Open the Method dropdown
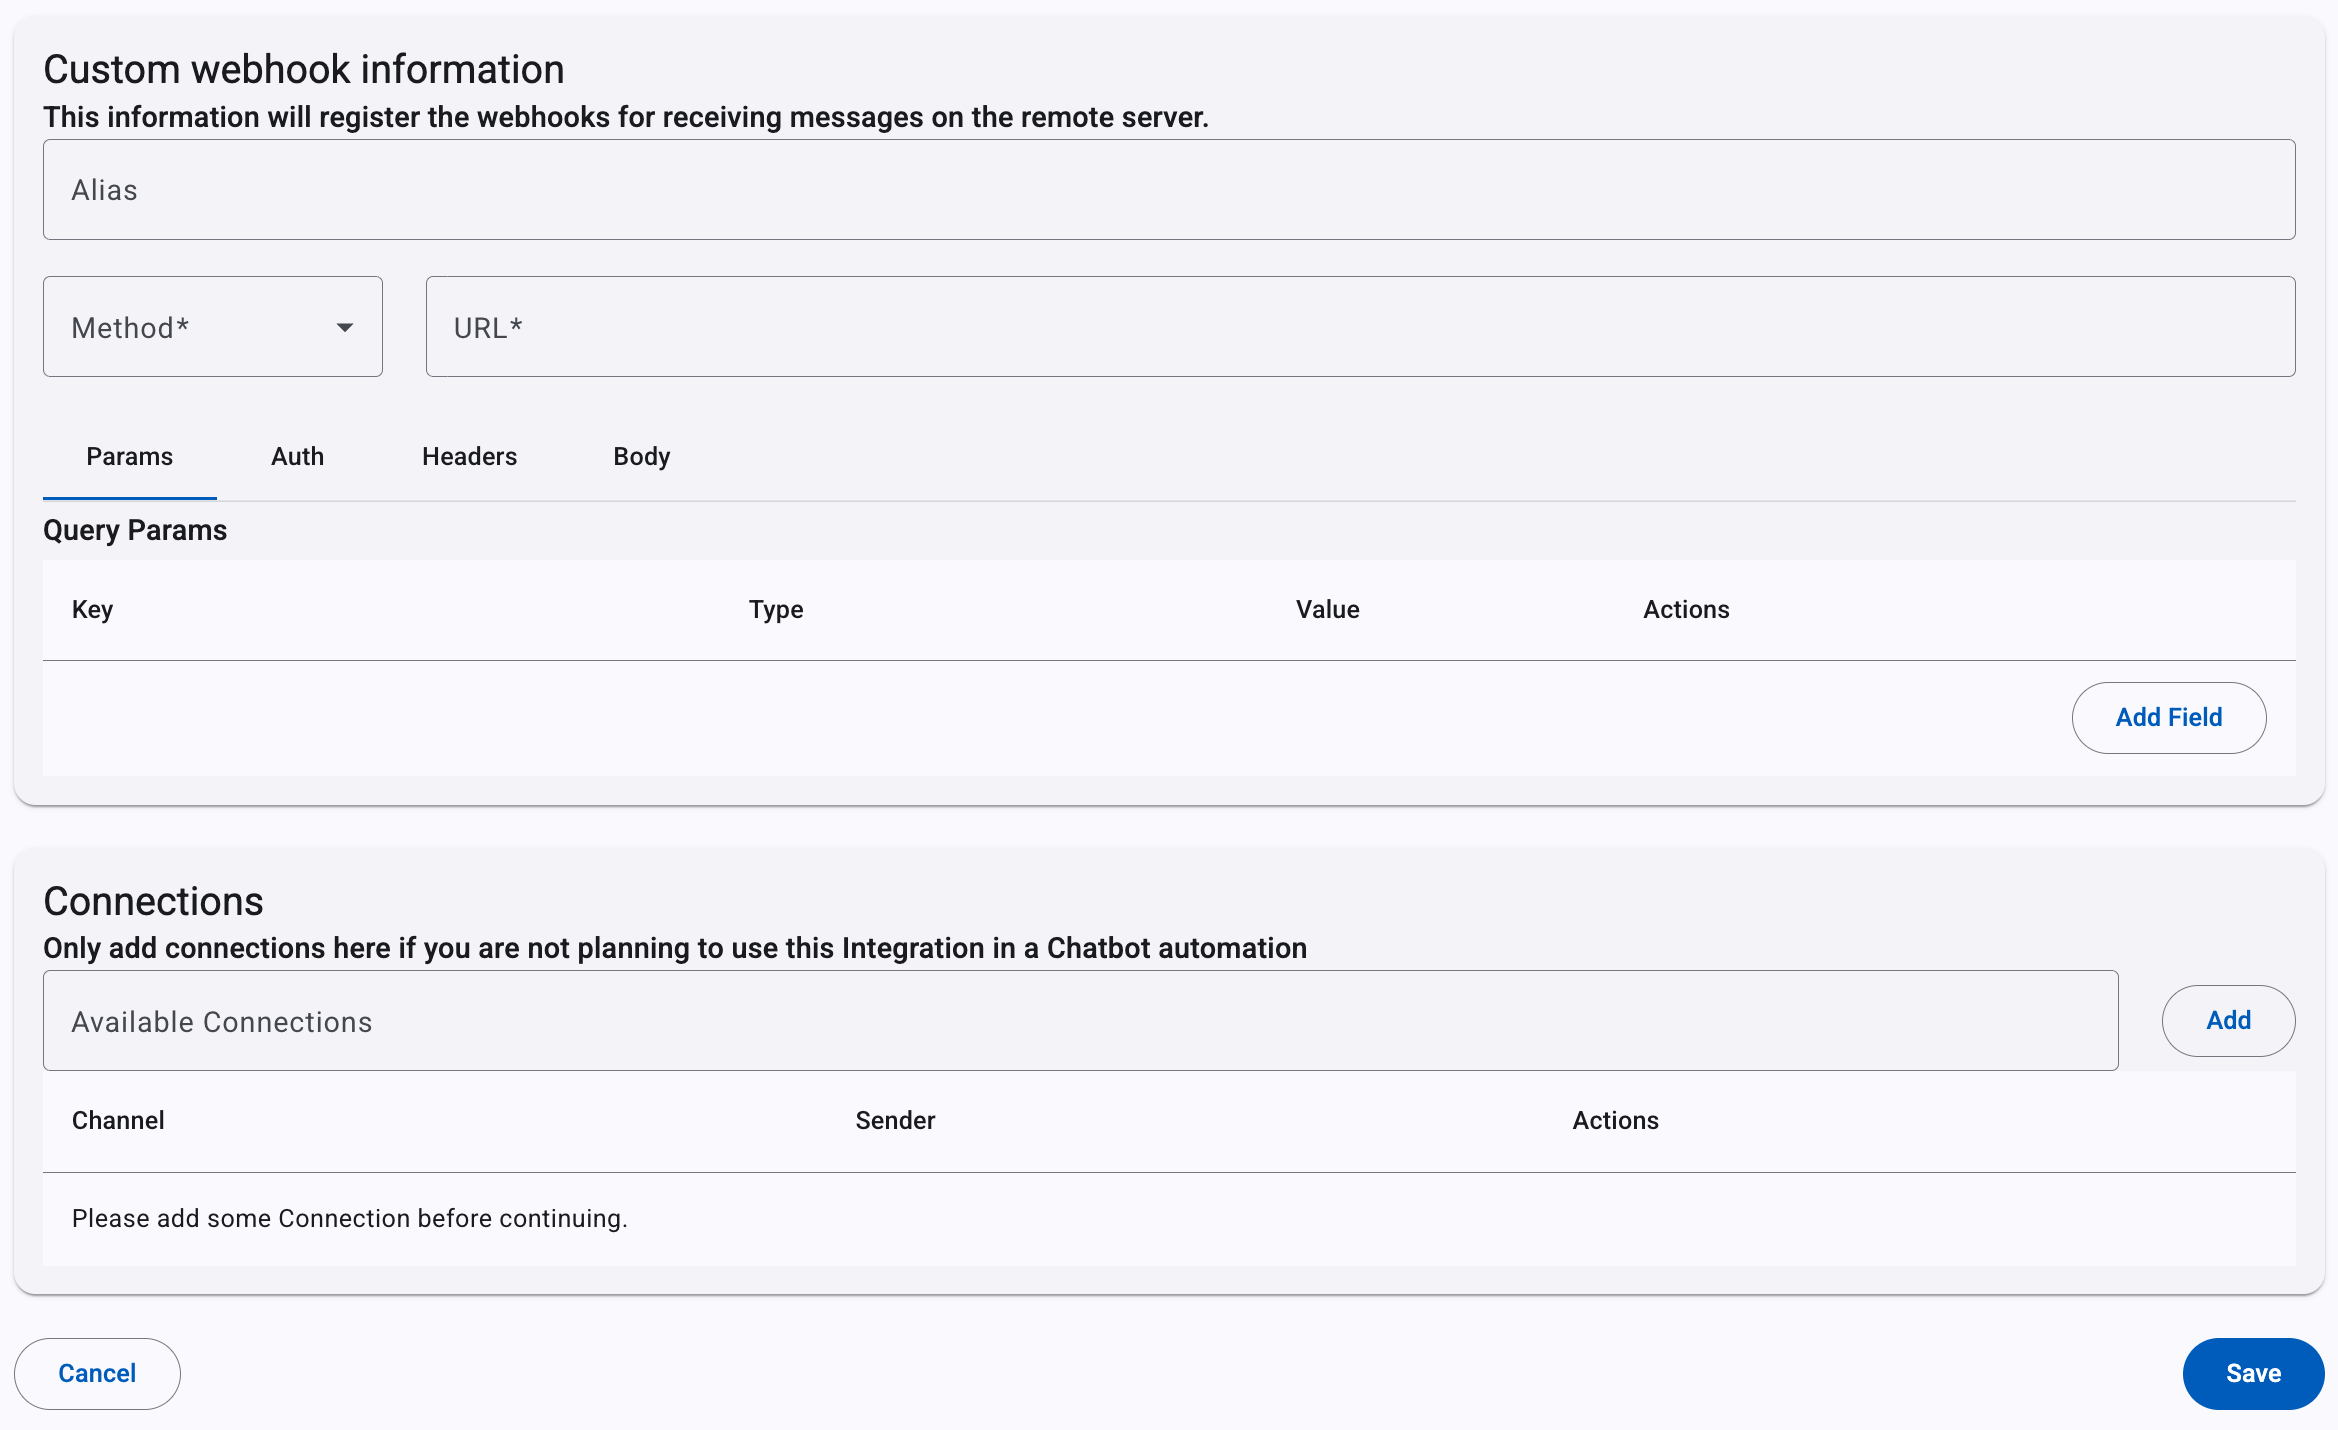 [x=213, y=327]
